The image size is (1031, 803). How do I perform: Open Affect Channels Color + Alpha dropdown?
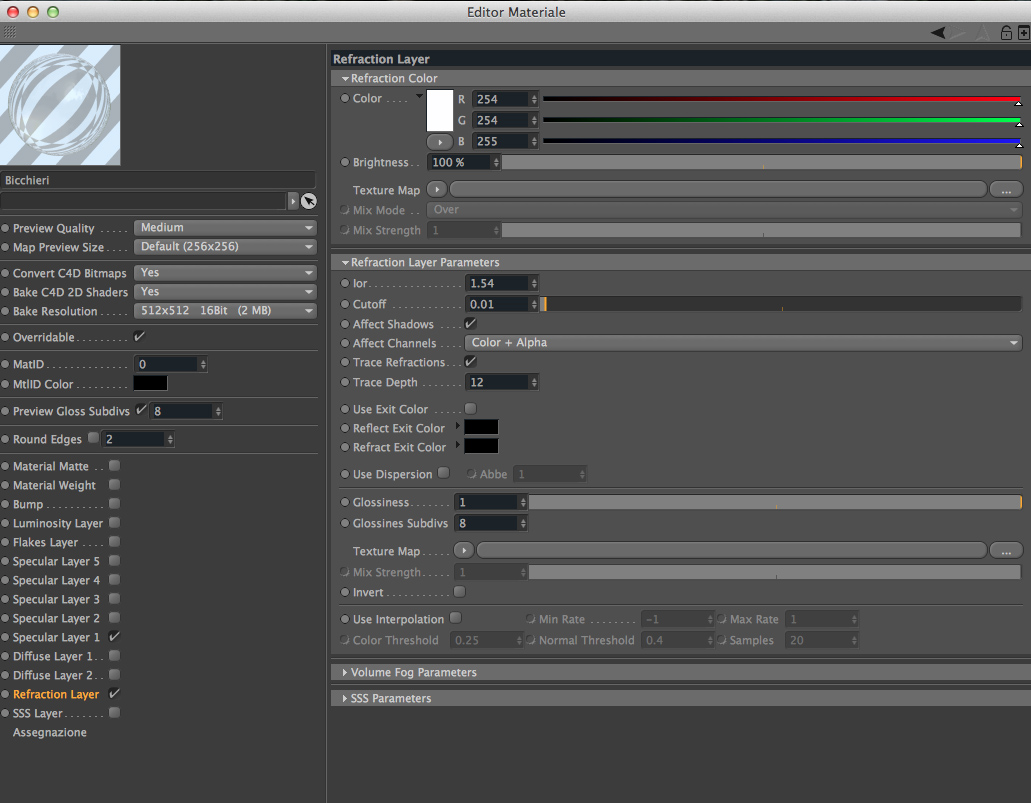pos(743,343)
